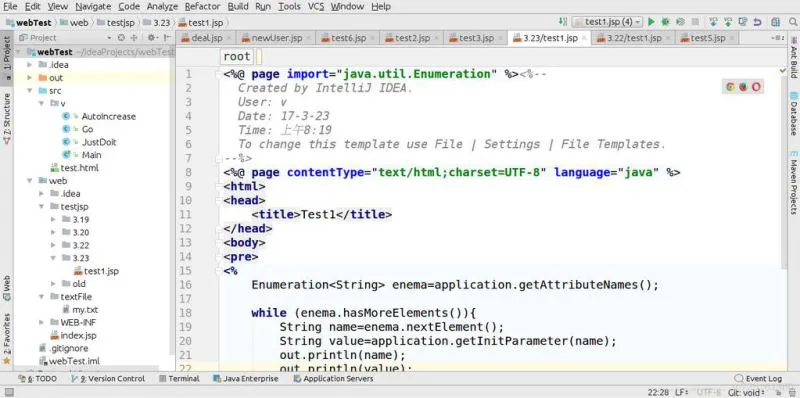Open page in Opera browser icon
The width and height of the screenshot is (800, 398).
tap(756, 87)
